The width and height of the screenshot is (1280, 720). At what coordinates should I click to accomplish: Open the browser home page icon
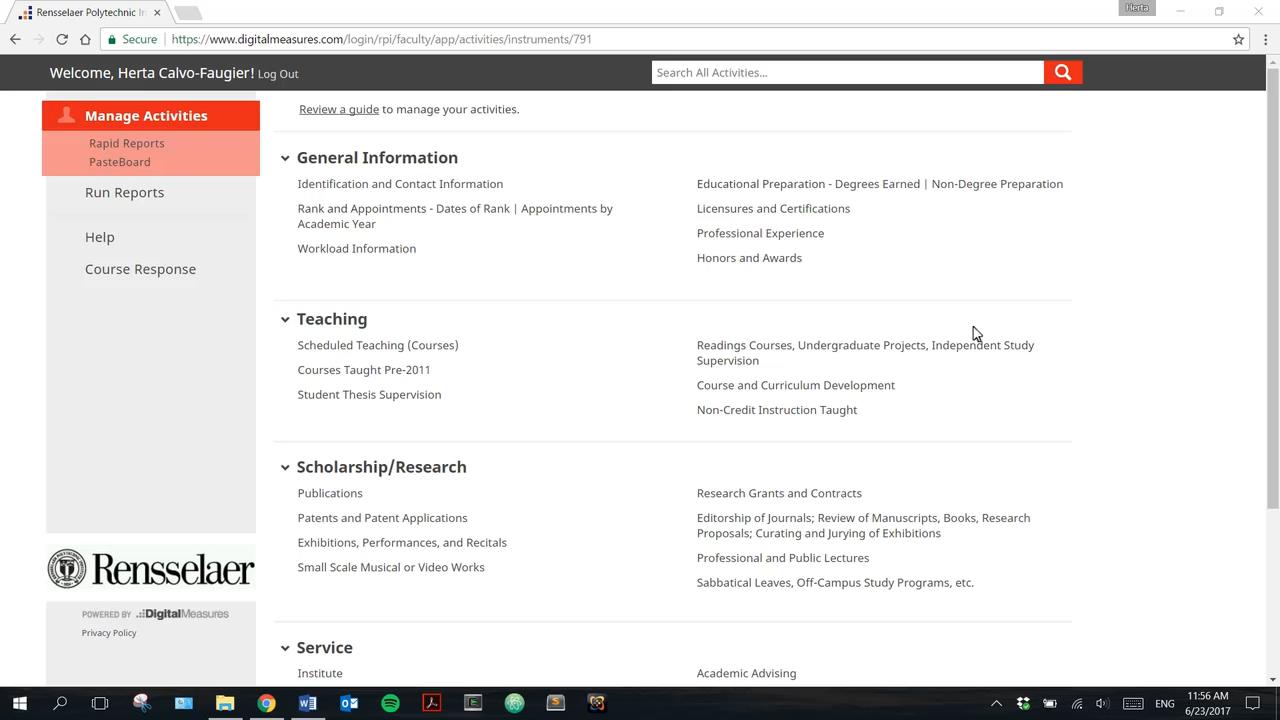click(x=85, y=39)
